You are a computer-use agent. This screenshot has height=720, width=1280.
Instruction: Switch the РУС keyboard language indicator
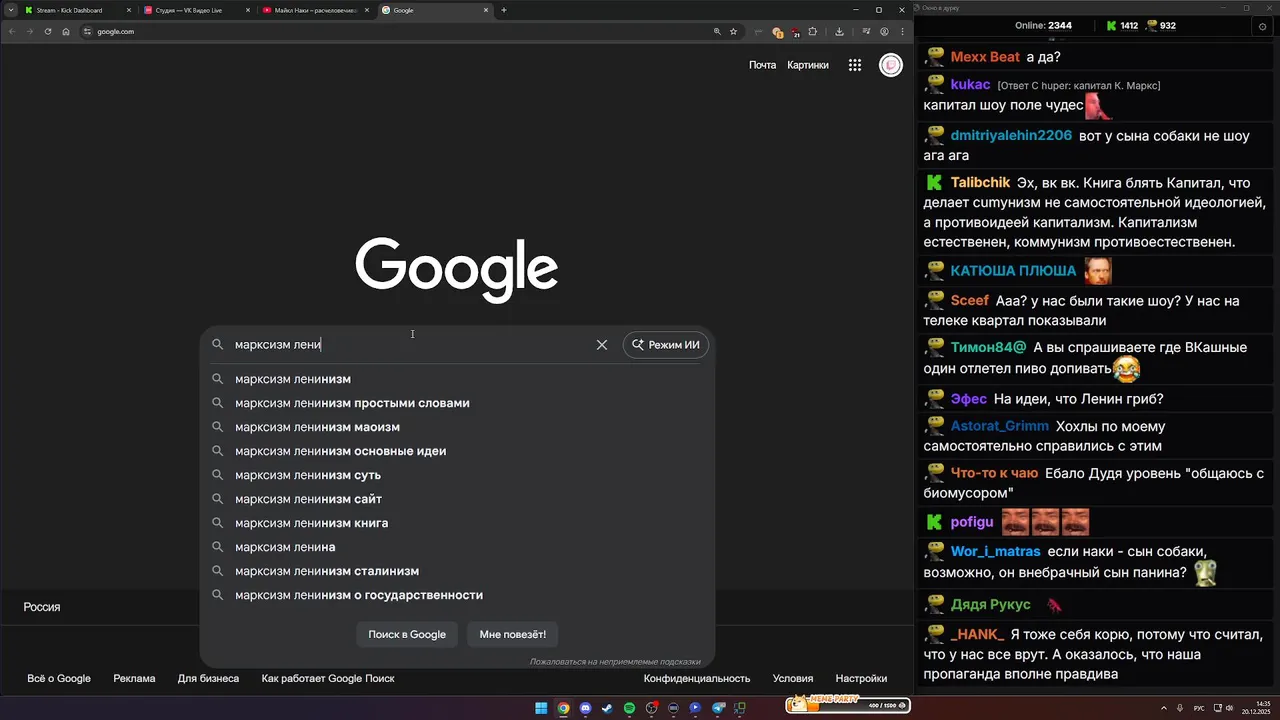(1199, 708)
